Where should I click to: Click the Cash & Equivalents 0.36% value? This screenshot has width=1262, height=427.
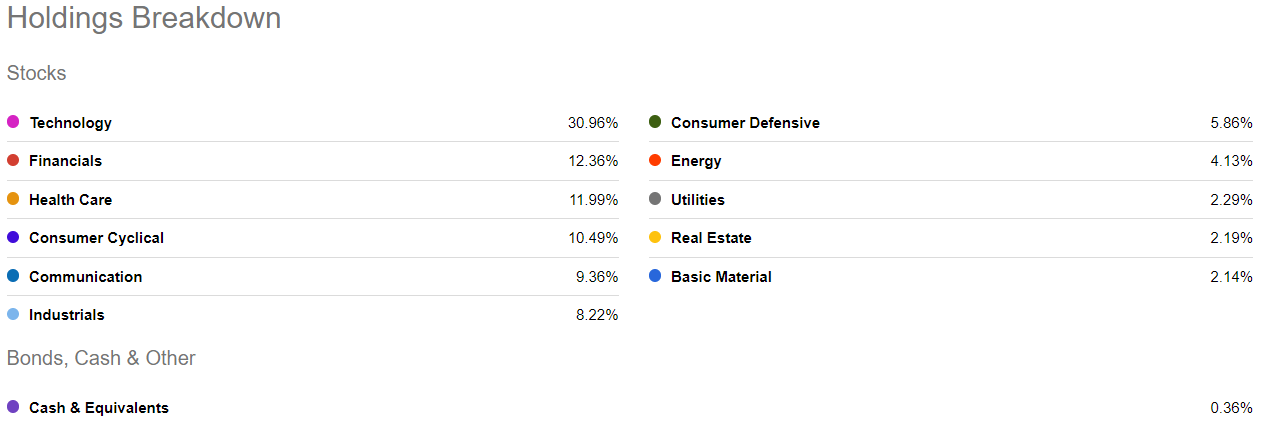coord(1231,408)
